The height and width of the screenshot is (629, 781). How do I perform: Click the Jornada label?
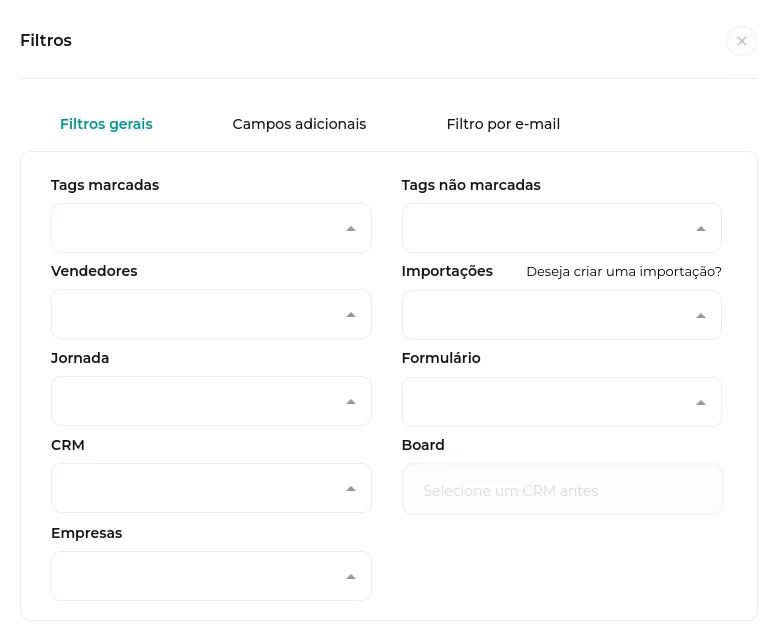click(80, 358)
